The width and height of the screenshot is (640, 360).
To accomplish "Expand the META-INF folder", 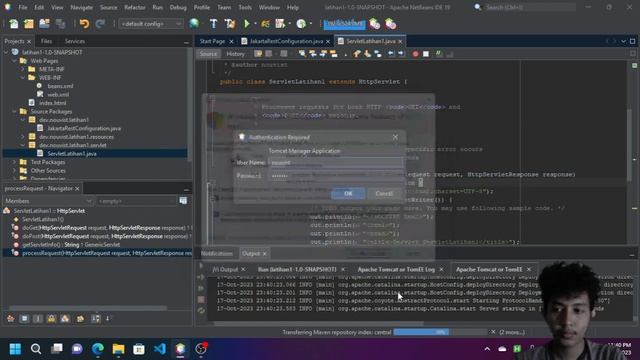I will tap(23, 69).
